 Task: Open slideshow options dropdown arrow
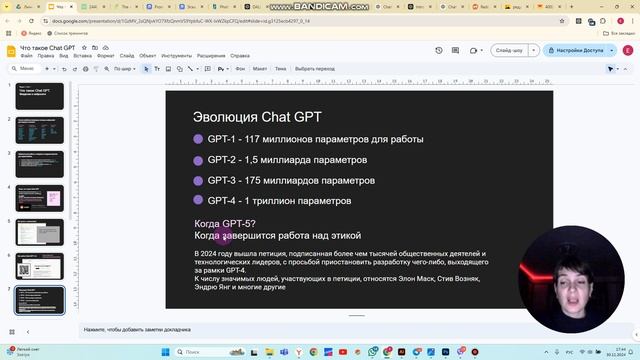click(x=533, y=50)
